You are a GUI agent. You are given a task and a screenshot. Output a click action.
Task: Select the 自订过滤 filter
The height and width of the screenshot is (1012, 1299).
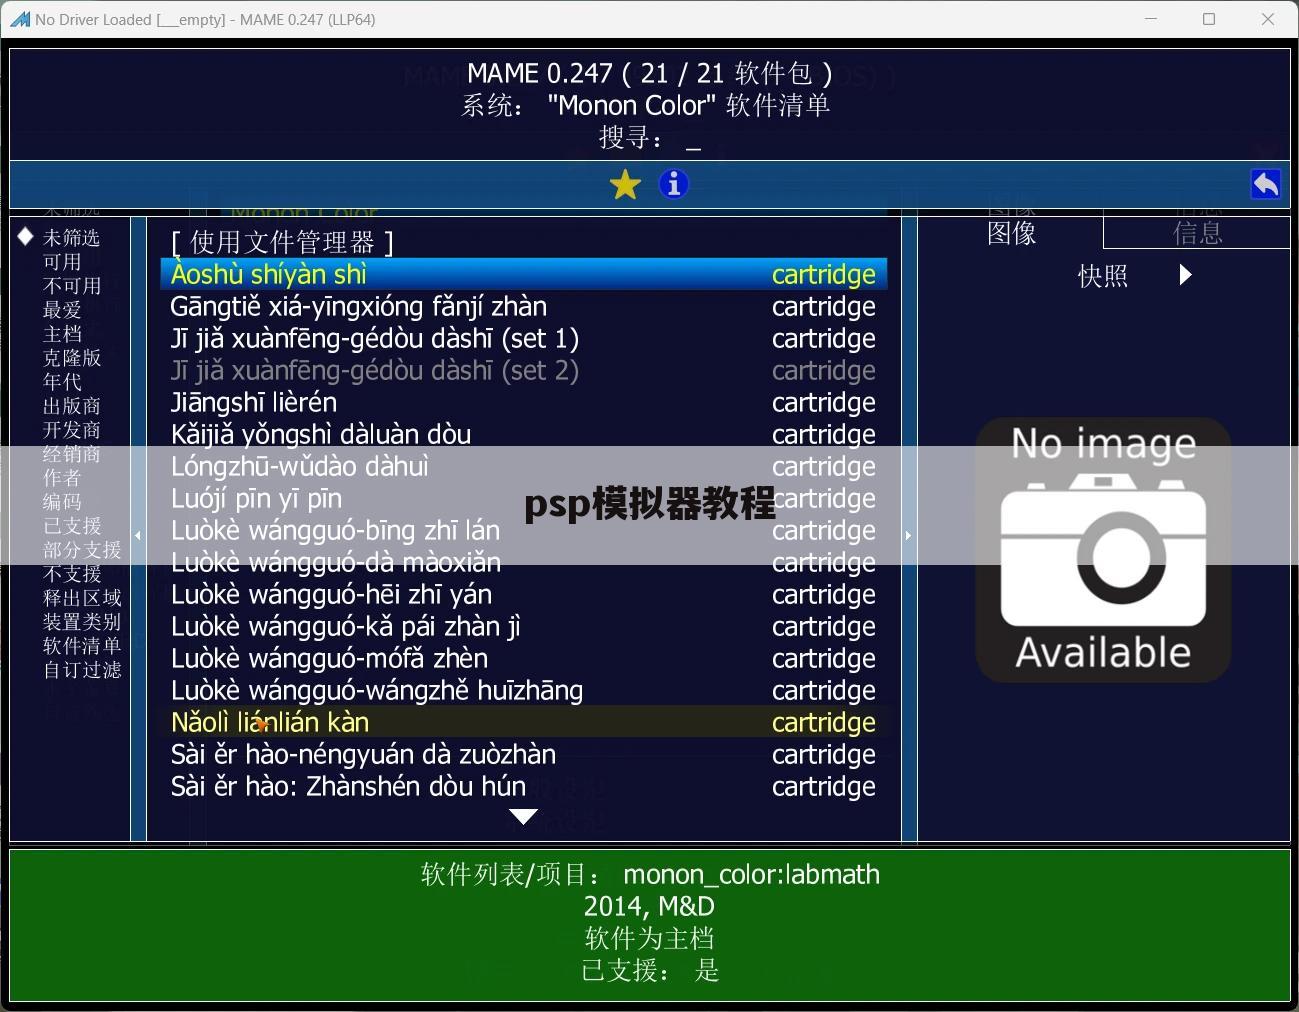[x=82, y=670]
